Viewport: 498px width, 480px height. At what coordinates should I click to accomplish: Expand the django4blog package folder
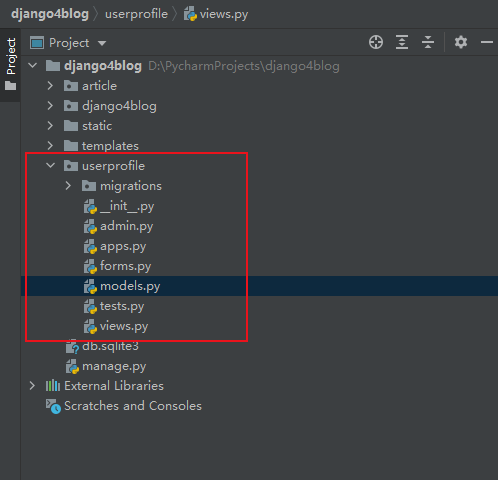tap(50, 106)
